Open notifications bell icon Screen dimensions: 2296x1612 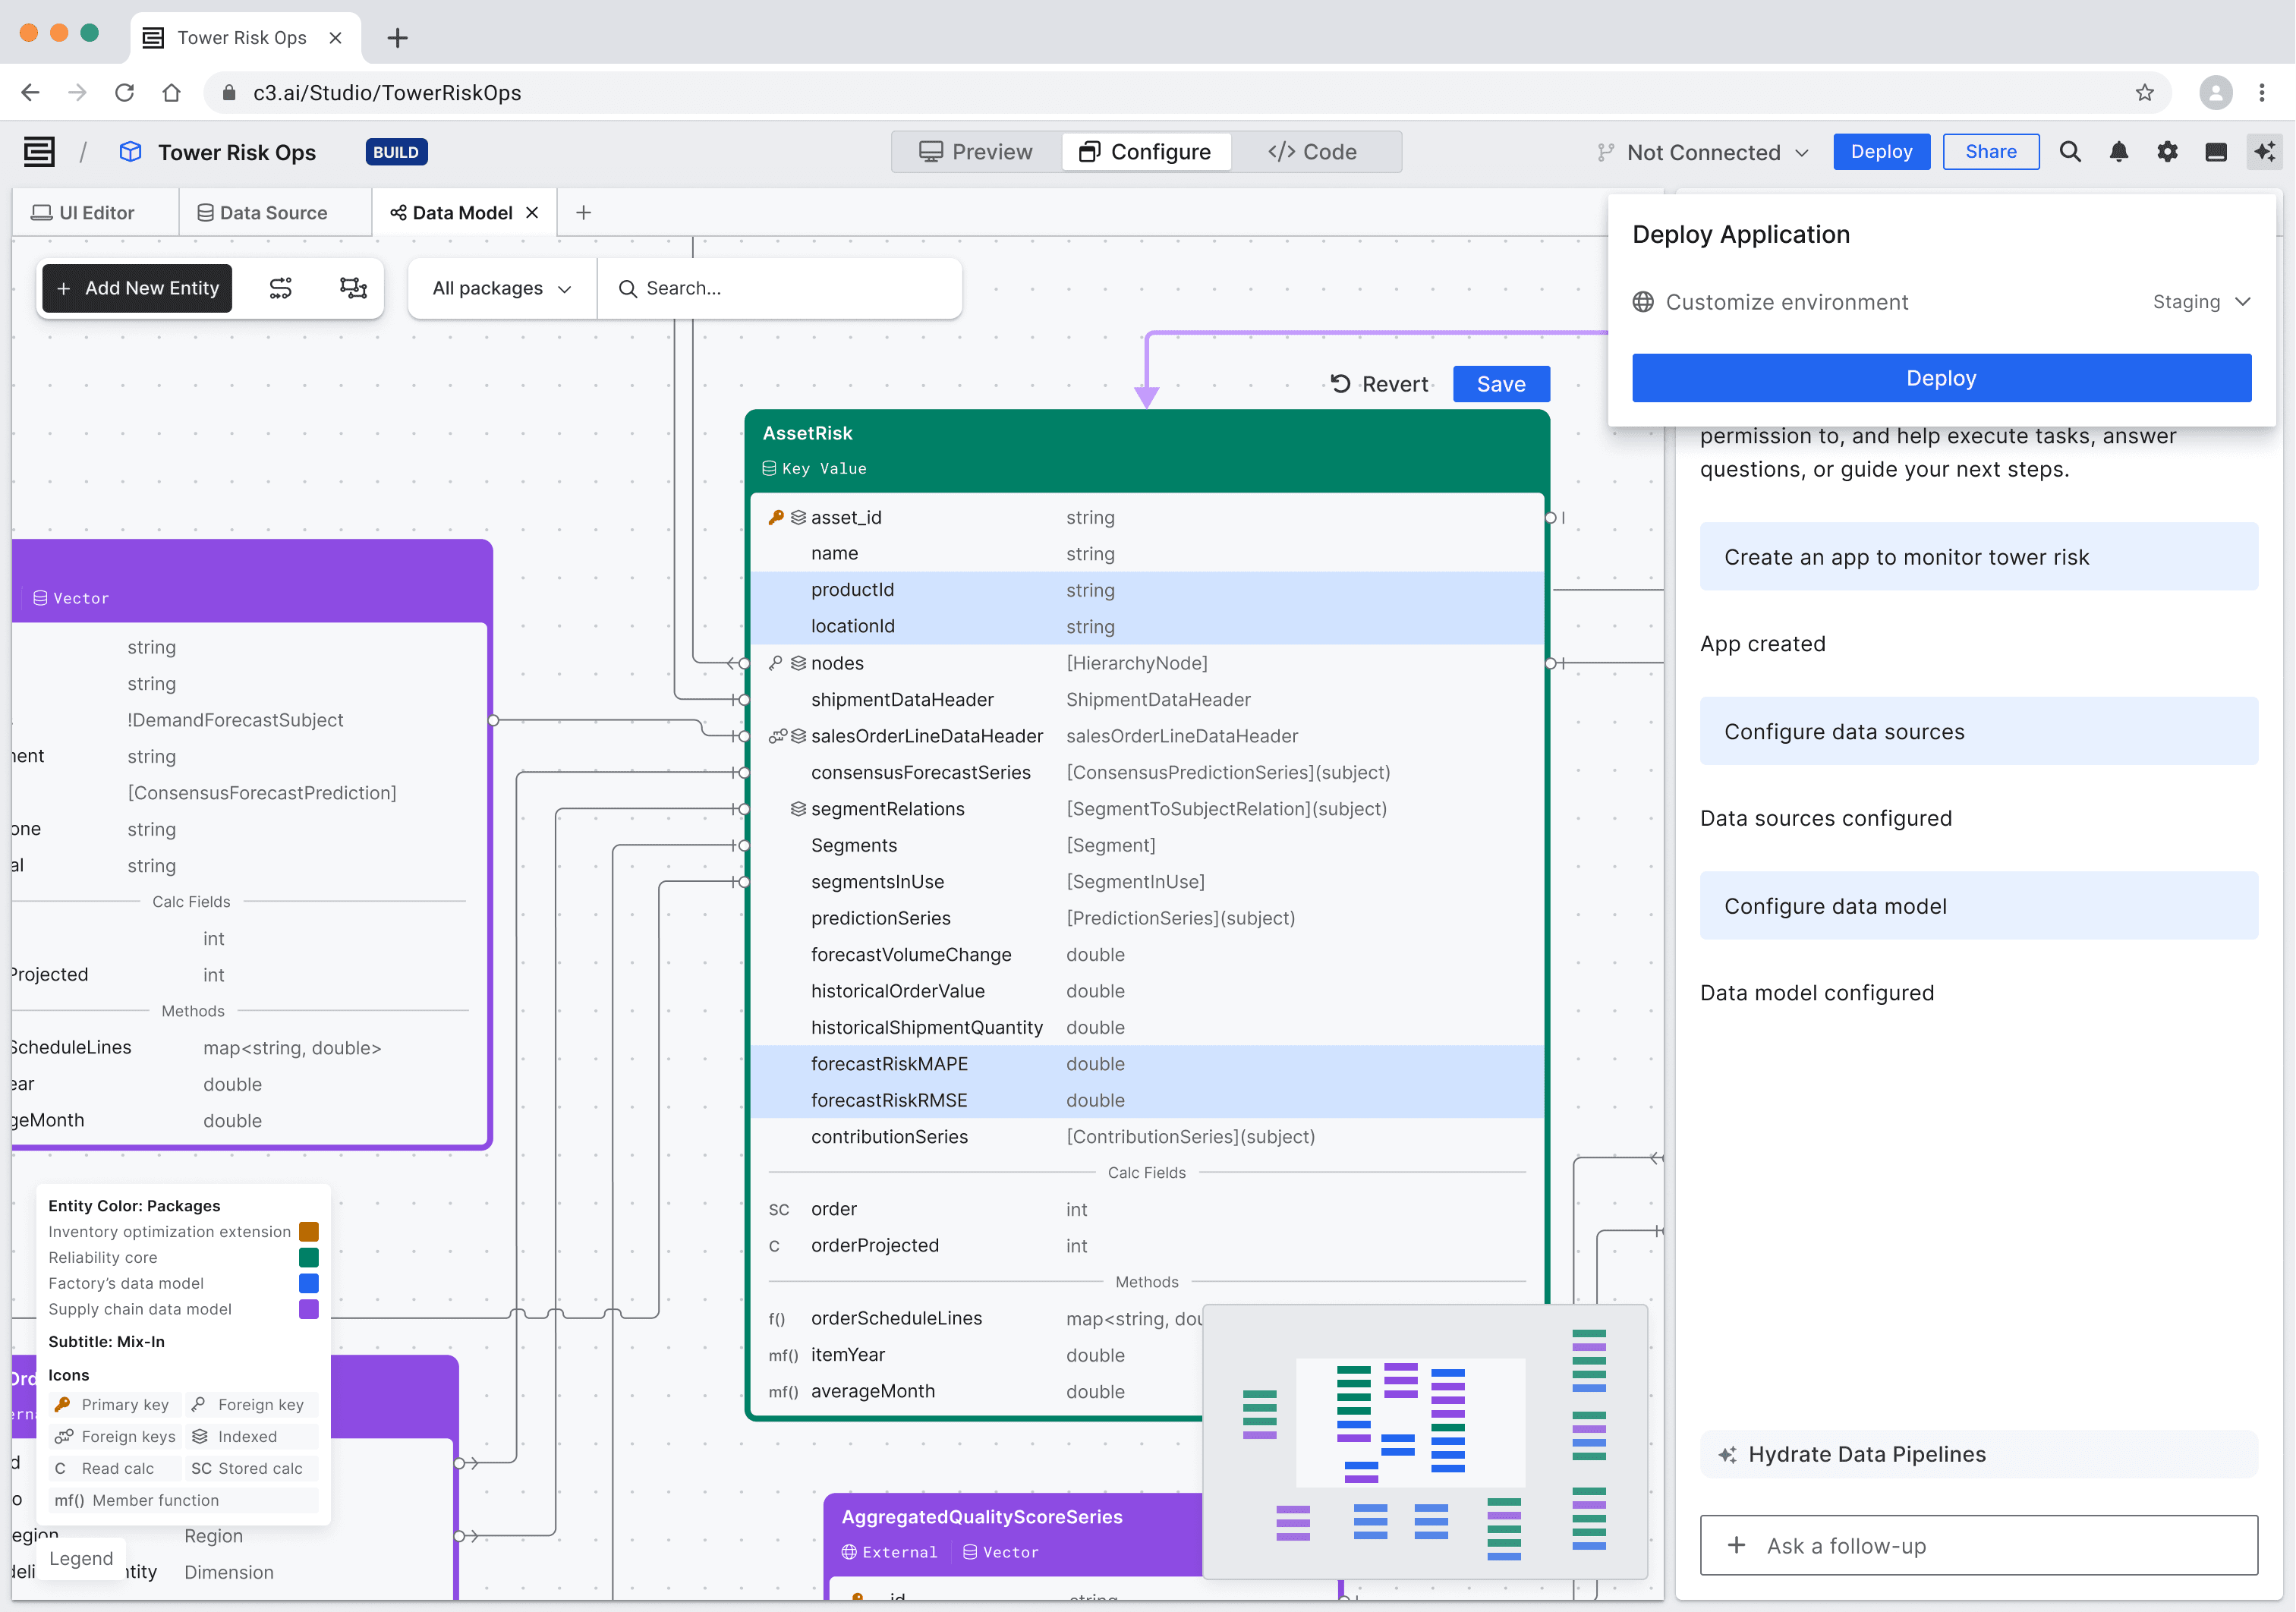pyautogui.click(x=2118, y=152)
